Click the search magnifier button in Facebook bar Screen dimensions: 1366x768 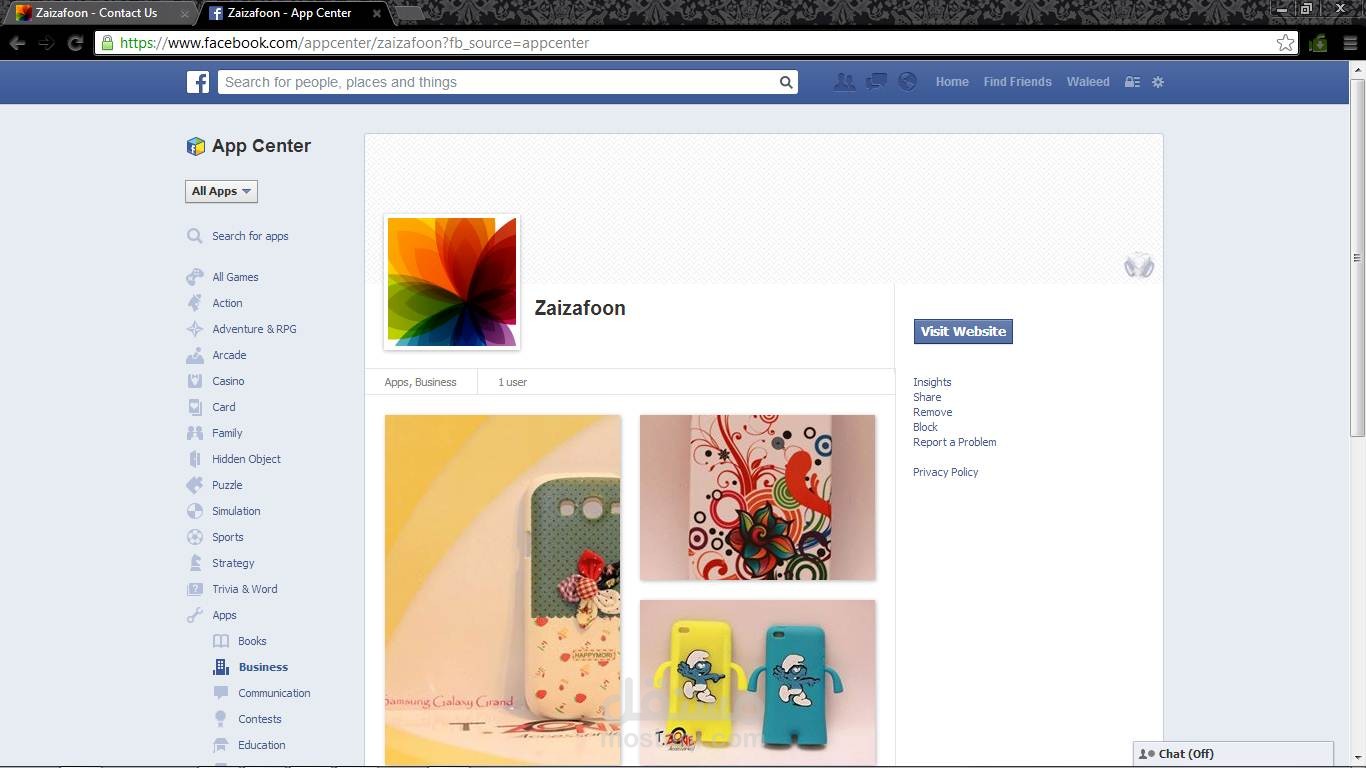[x=786, y=82]
